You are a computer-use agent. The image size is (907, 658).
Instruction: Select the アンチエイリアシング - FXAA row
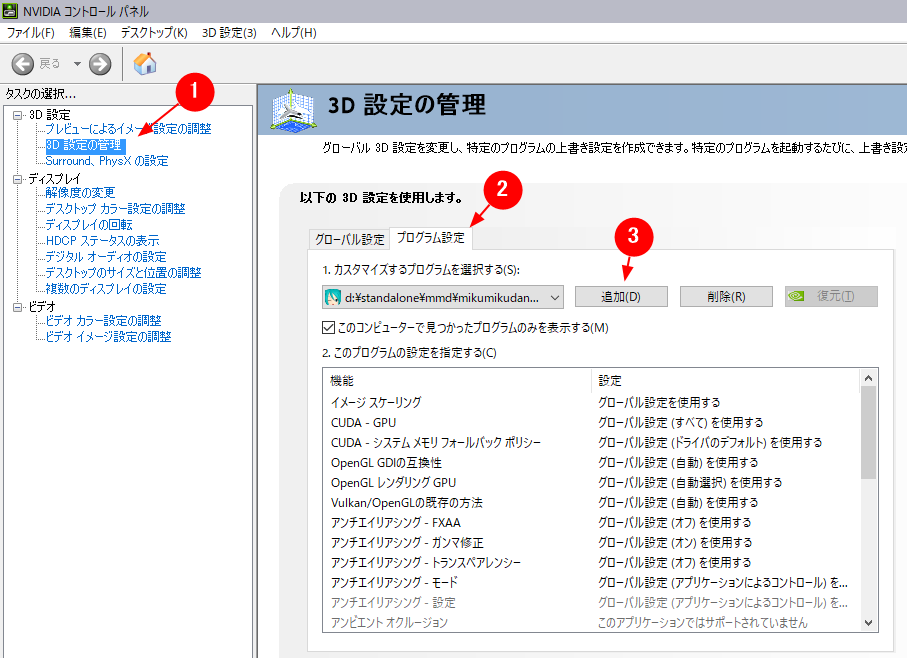click(591, 523)
